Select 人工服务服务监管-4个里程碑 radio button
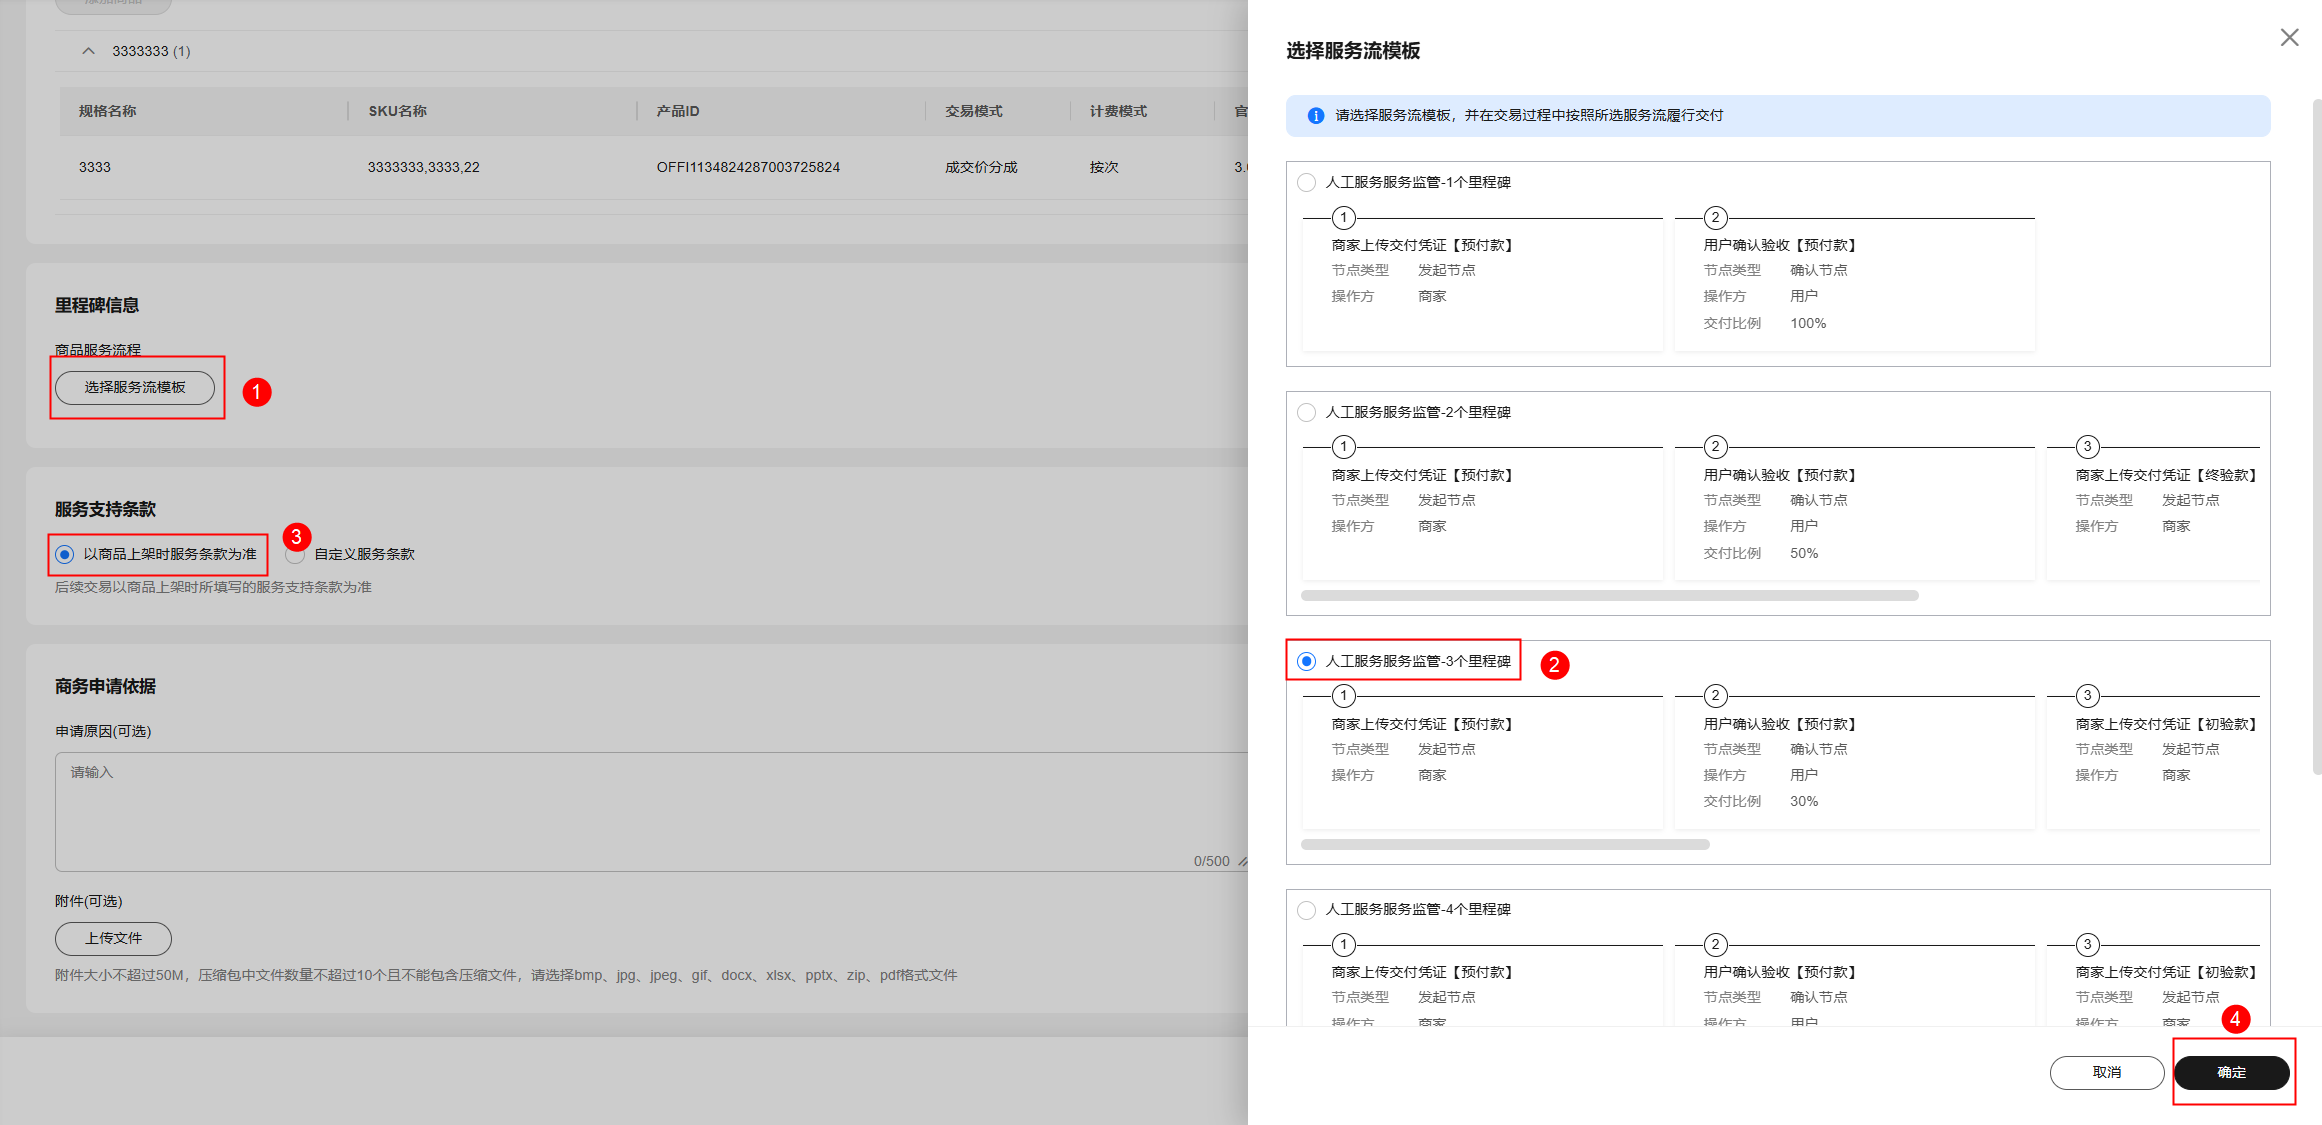The image size is (2322, 1125). 1306,910
